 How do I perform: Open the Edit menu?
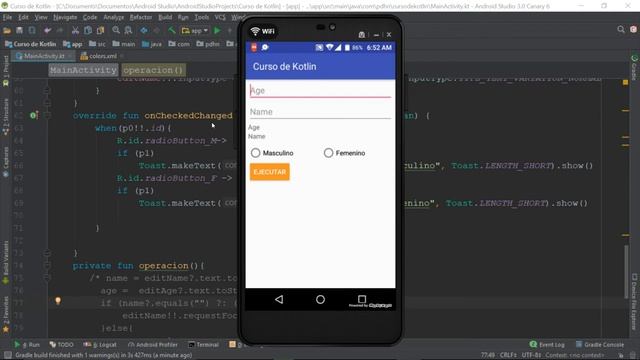23,17
